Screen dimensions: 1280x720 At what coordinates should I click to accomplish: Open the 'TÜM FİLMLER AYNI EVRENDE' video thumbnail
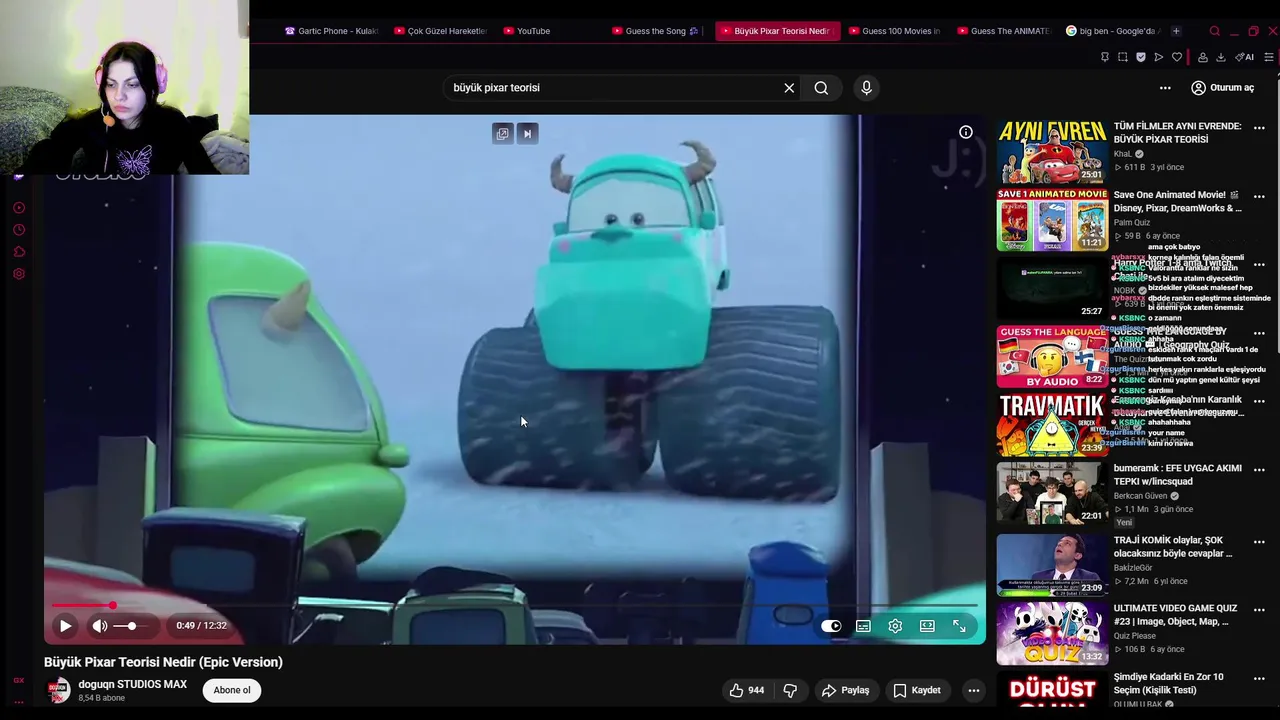[1052, 152]
